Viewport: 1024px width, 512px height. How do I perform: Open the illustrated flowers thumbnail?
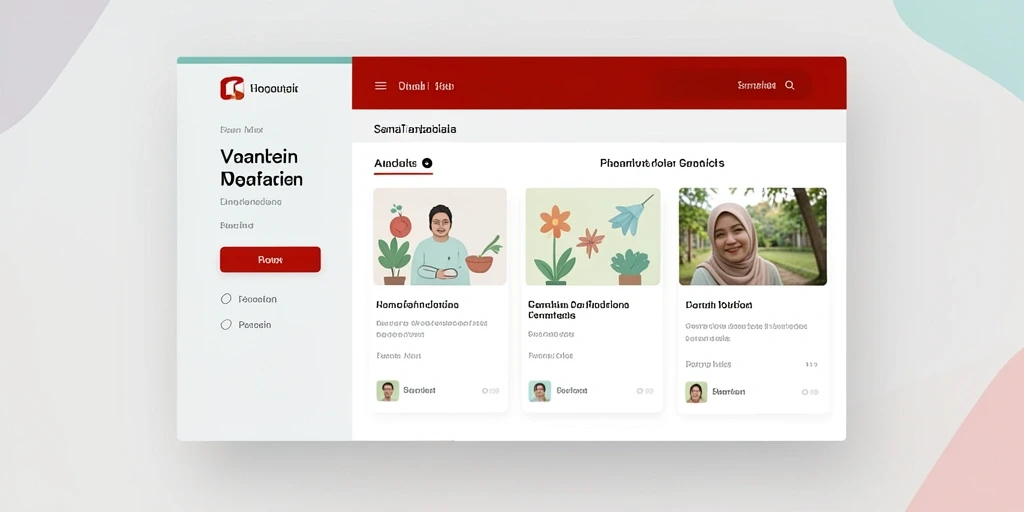coord(592,236)
